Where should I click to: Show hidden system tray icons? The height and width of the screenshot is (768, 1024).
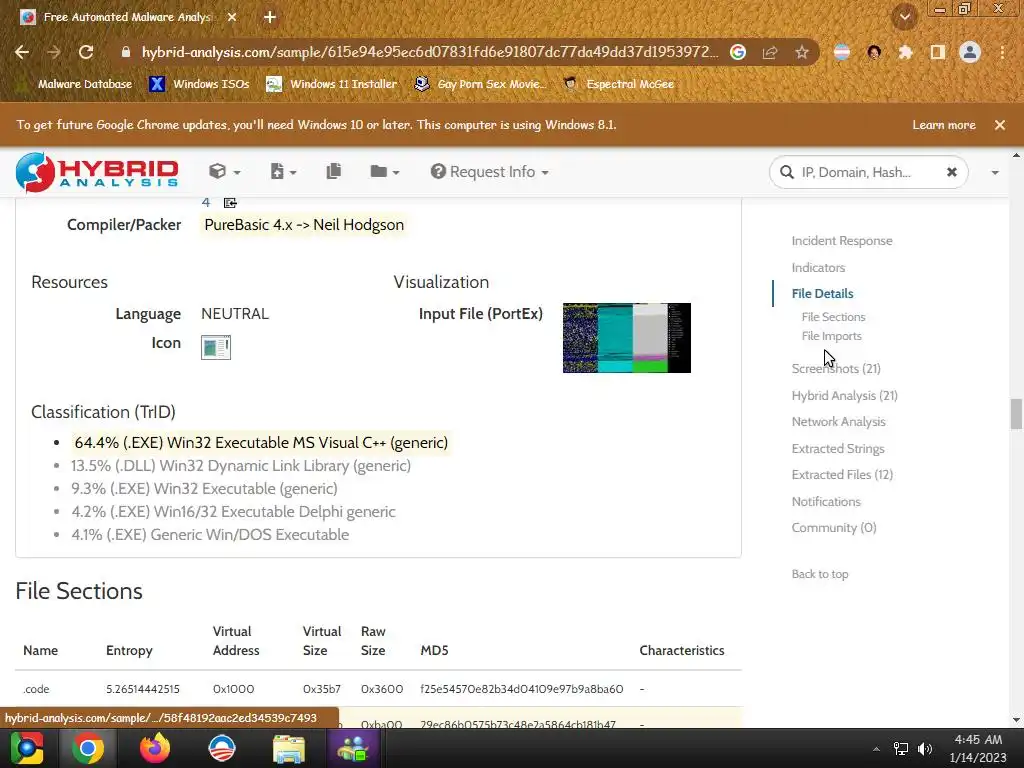(876, 749)
